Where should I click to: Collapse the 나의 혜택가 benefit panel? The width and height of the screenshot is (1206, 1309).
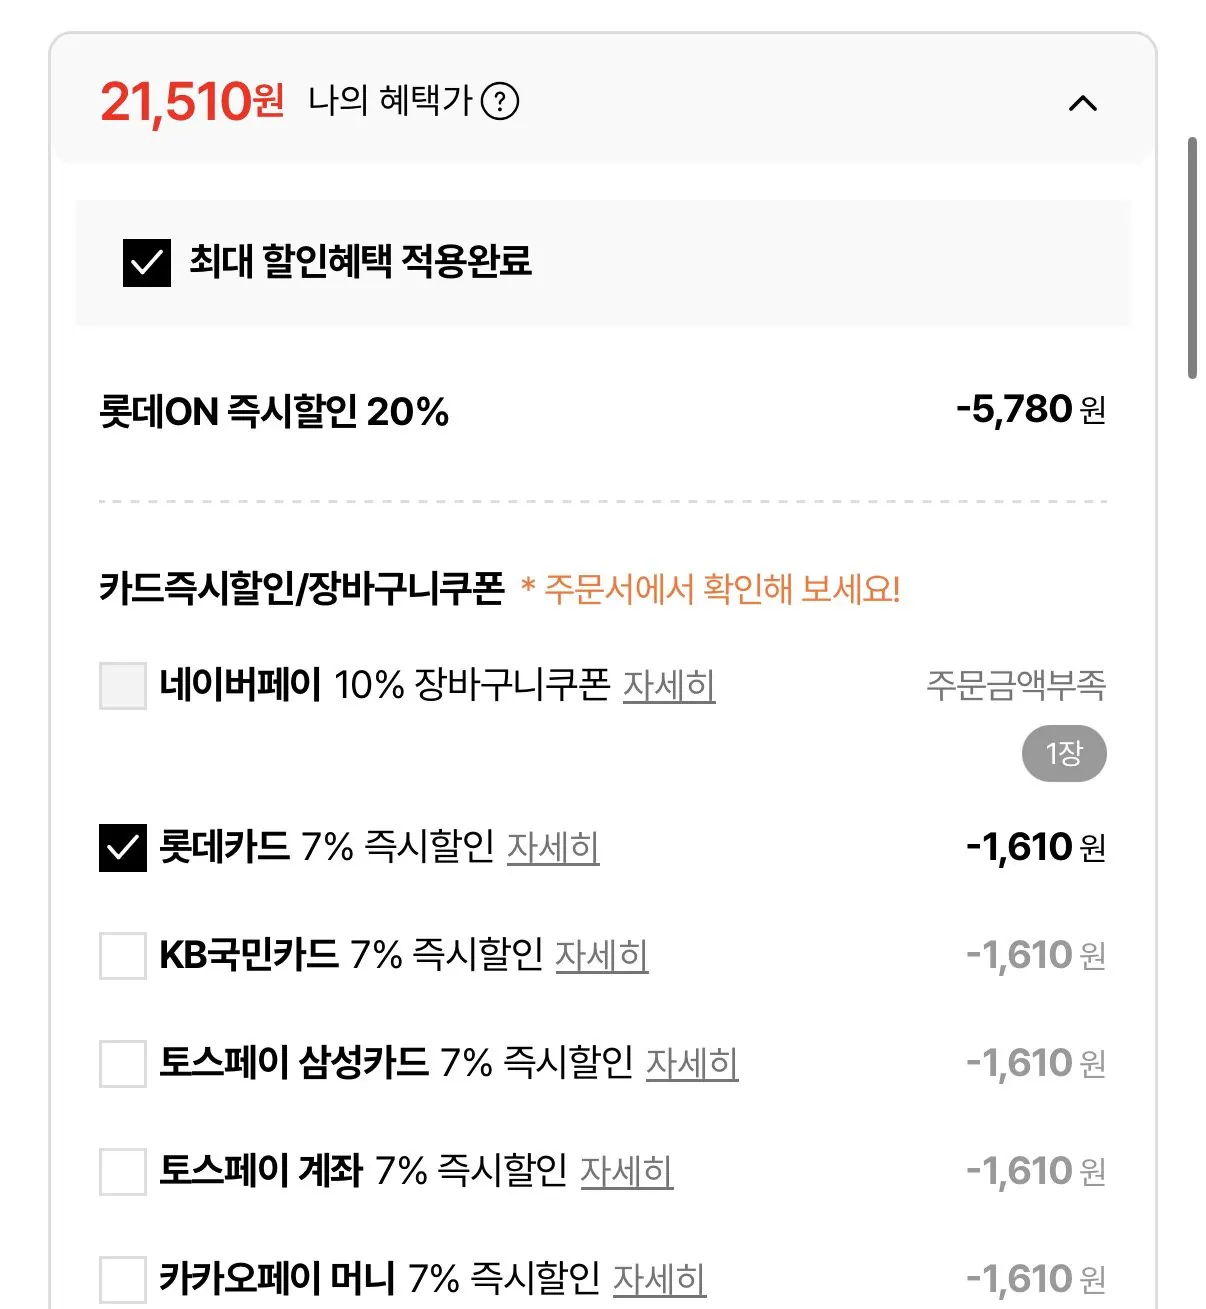pos(1082,103)
